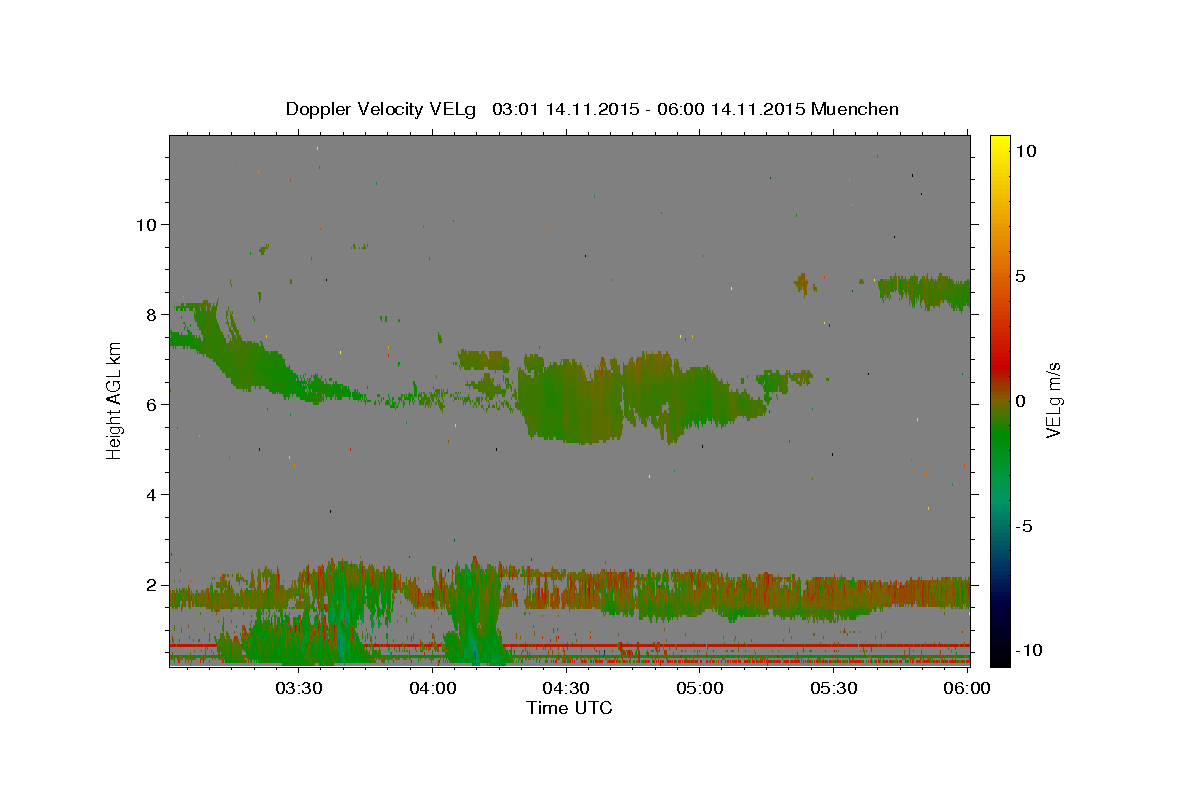Click the colorbar value -5
Image resolution: width=1200 pixels, height=800 pixels.
1023,526
